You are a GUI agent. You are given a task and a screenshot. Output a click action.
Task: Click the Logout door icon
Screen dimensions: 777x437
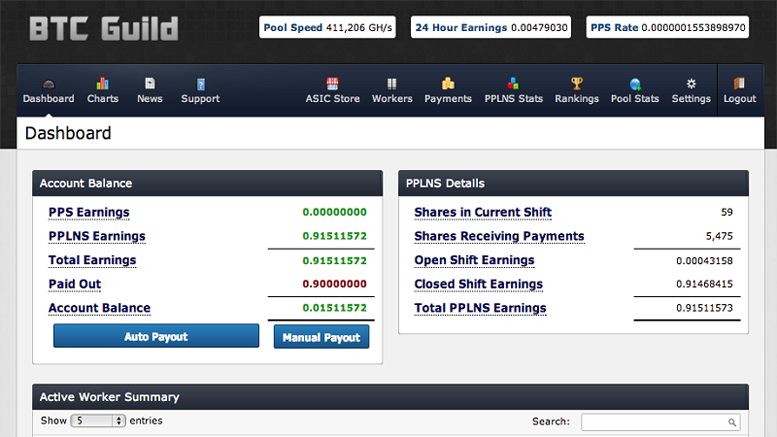click(739, 83)
